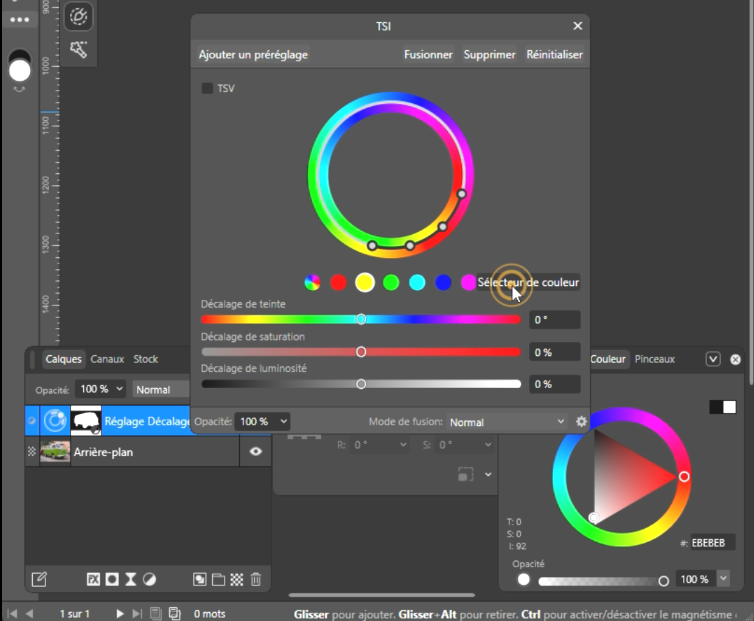Select the red color channel dot
This screenshot has width=754, height=621.
338,283
